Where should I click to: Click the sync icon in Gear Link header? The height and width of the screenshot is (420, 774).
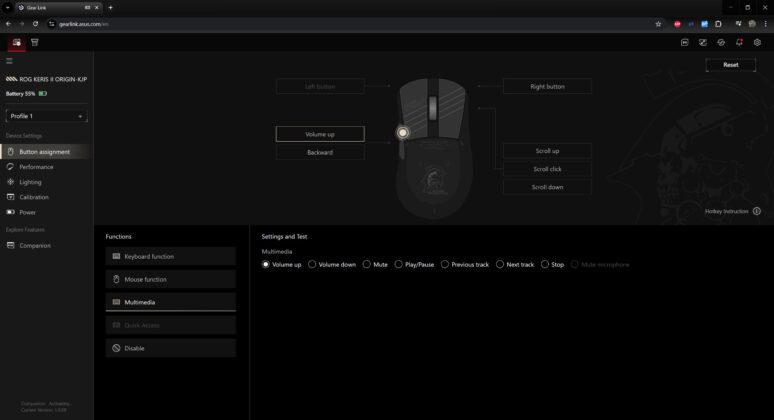721,42
